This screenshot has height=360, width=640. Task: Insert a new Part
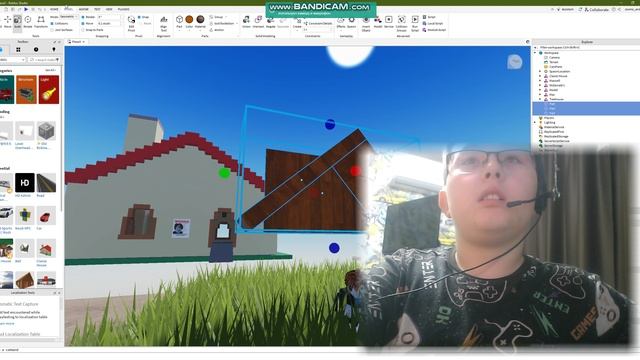[x=179, y=22]
